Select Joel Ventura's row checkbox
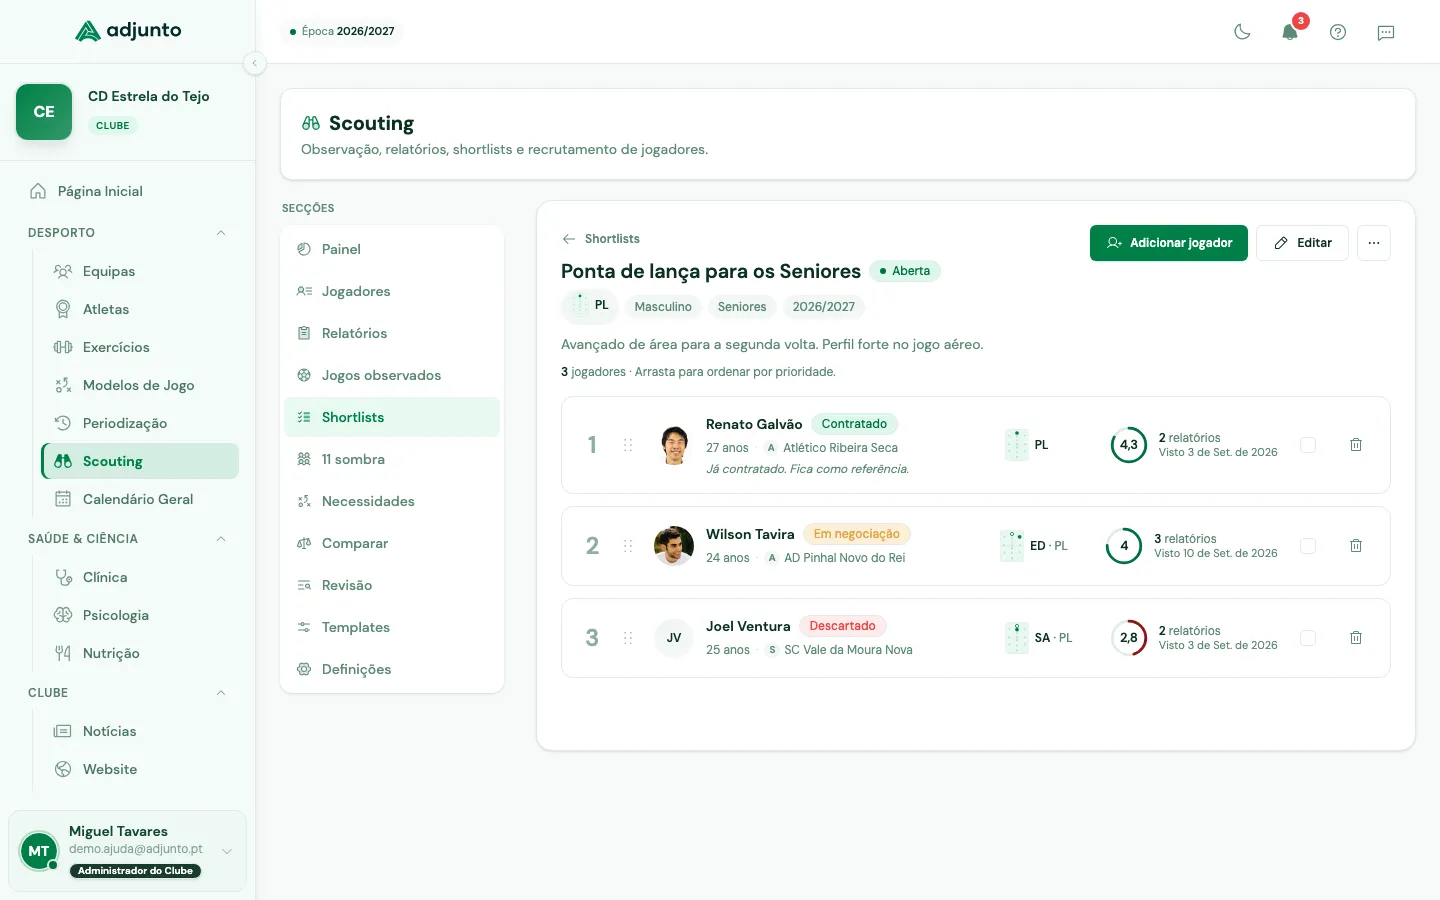Screen dimensions: 1440x900 tap(1308, 638)
